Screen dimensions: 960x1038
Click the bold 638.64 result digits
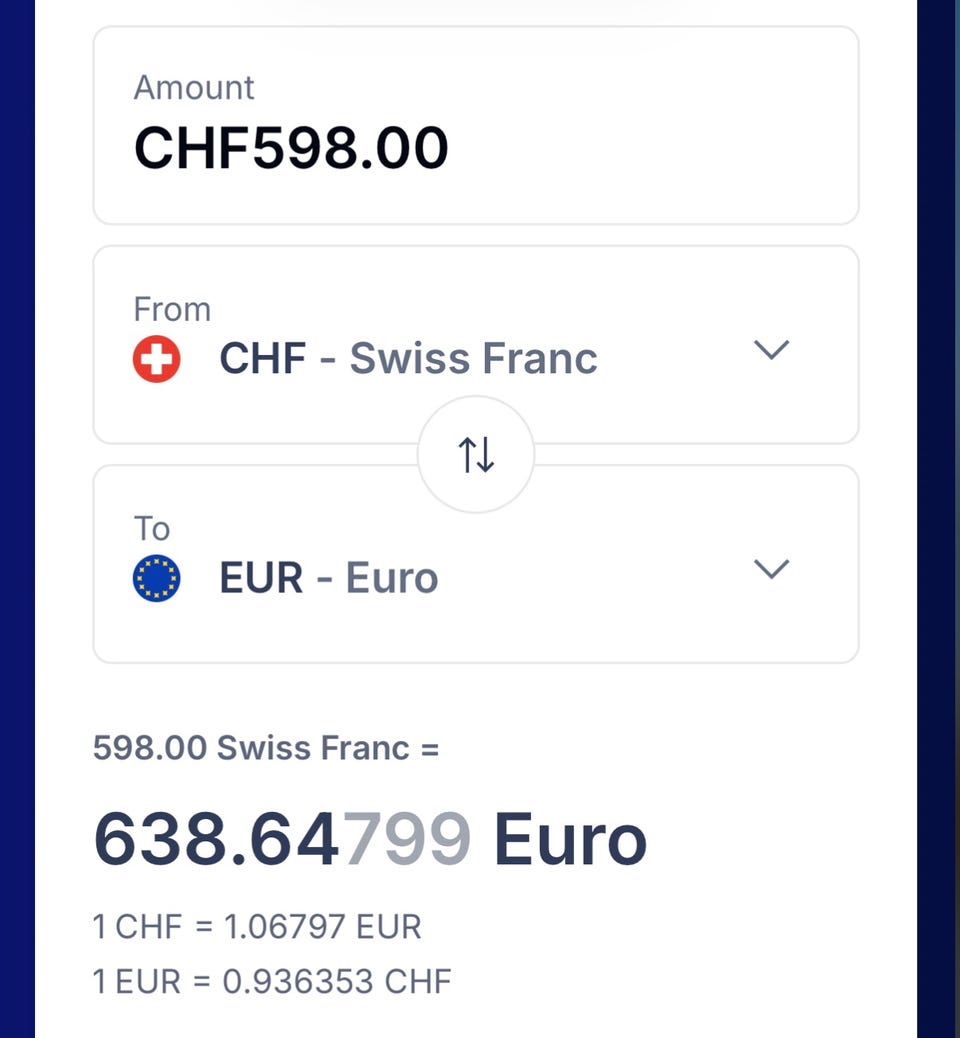point(216,838)
